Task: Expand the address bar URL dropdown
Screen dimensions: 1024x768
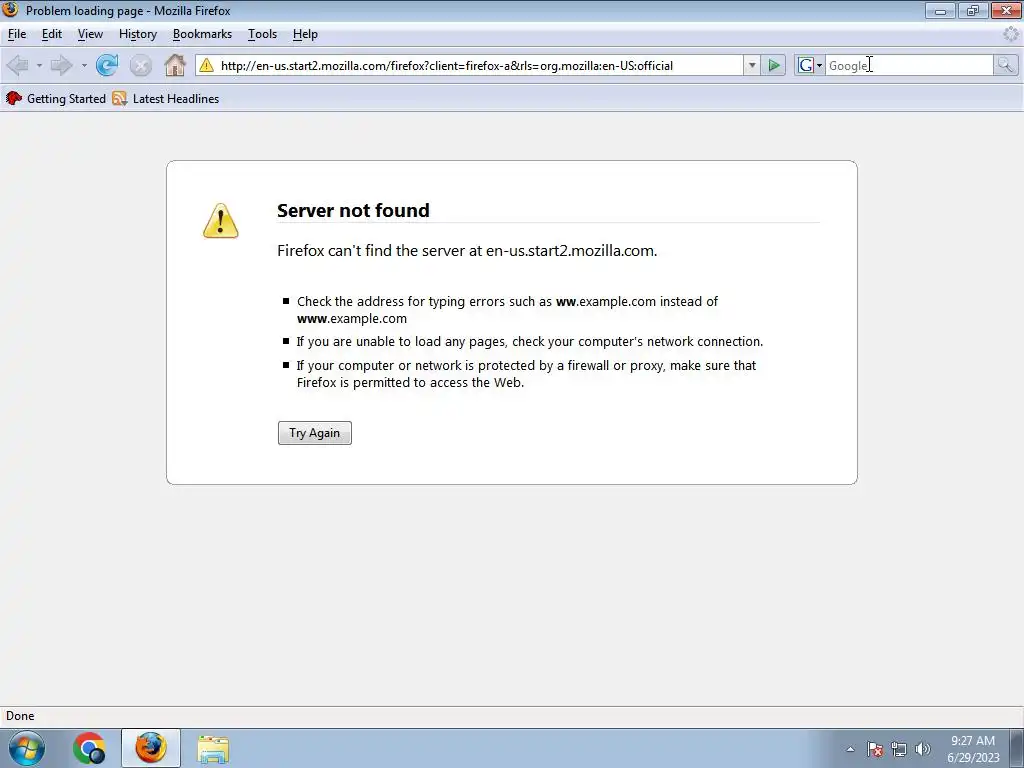Action: tap(752, 65)
